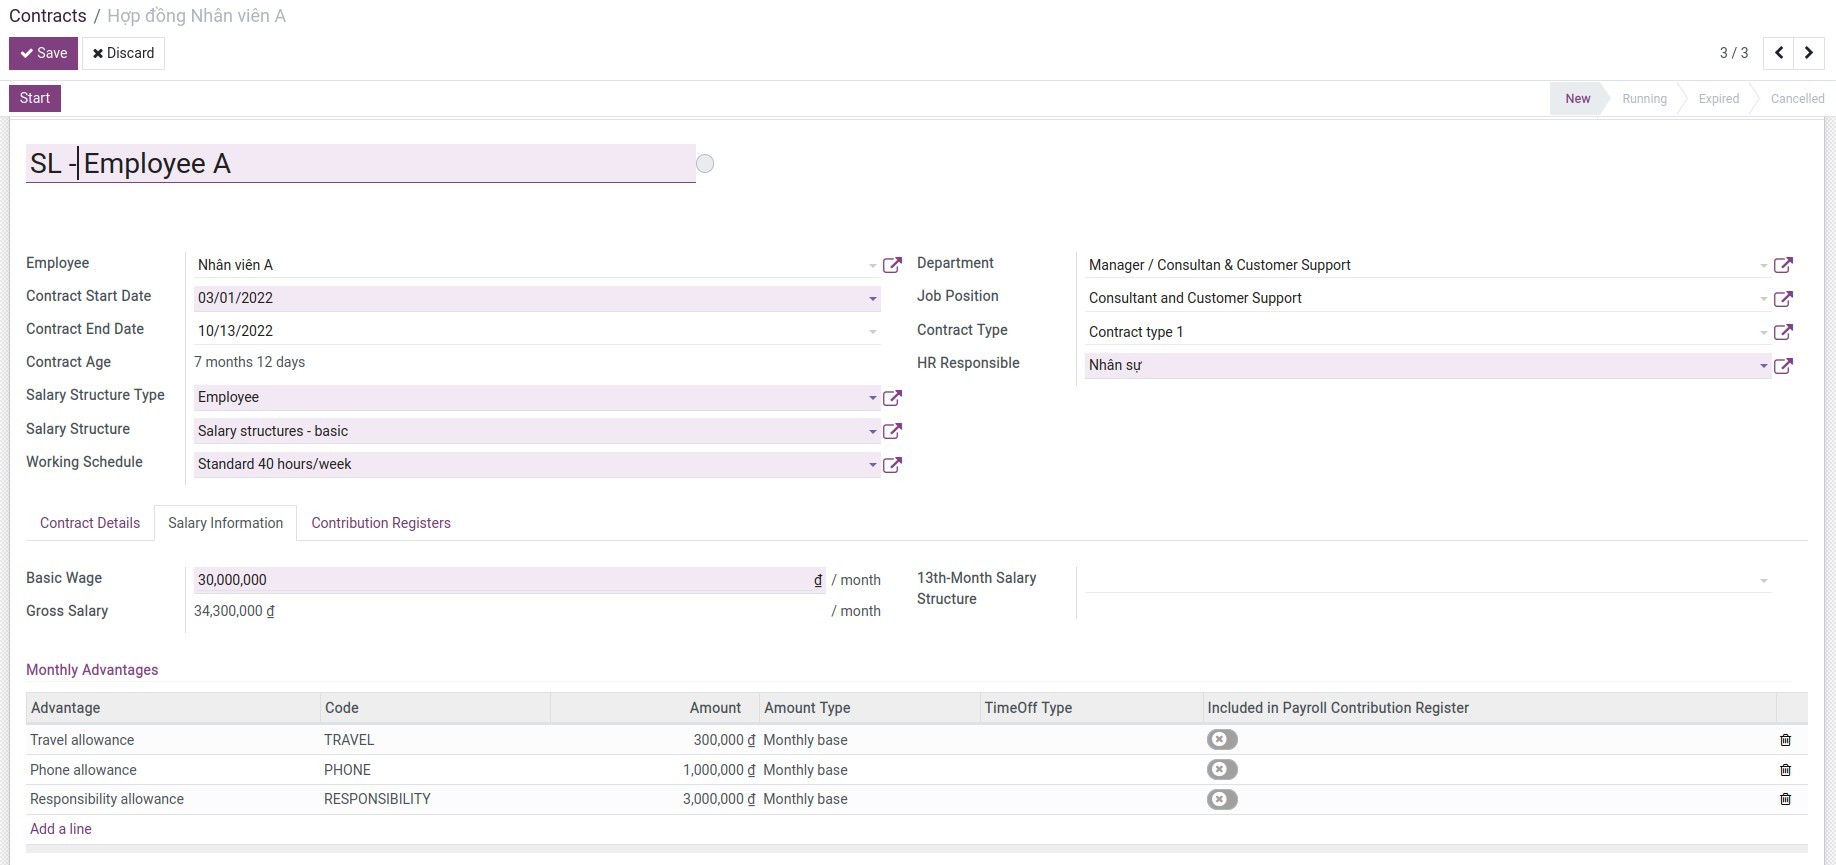The image size is (1836, 865).
Task: Save the contract form
Action: [44, 53]
